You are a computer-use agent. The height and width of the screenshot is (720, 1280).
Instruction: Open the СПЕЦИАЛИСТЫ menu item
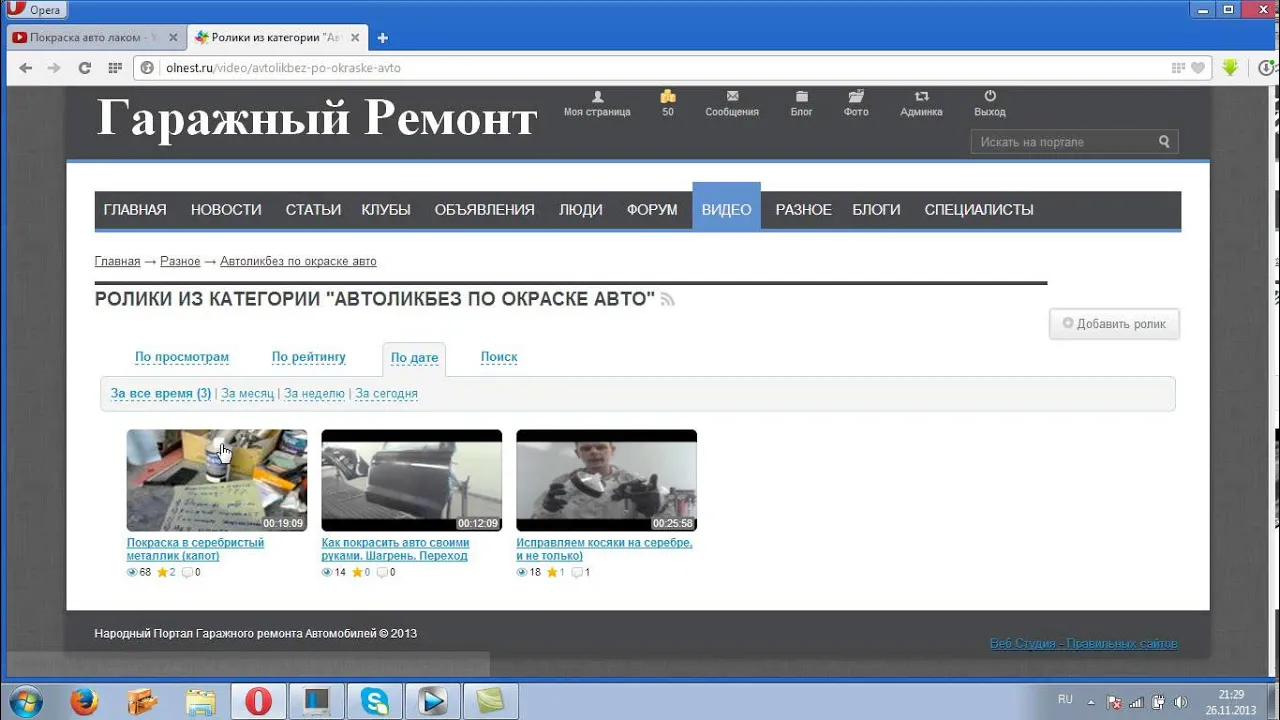click(979, 210)
